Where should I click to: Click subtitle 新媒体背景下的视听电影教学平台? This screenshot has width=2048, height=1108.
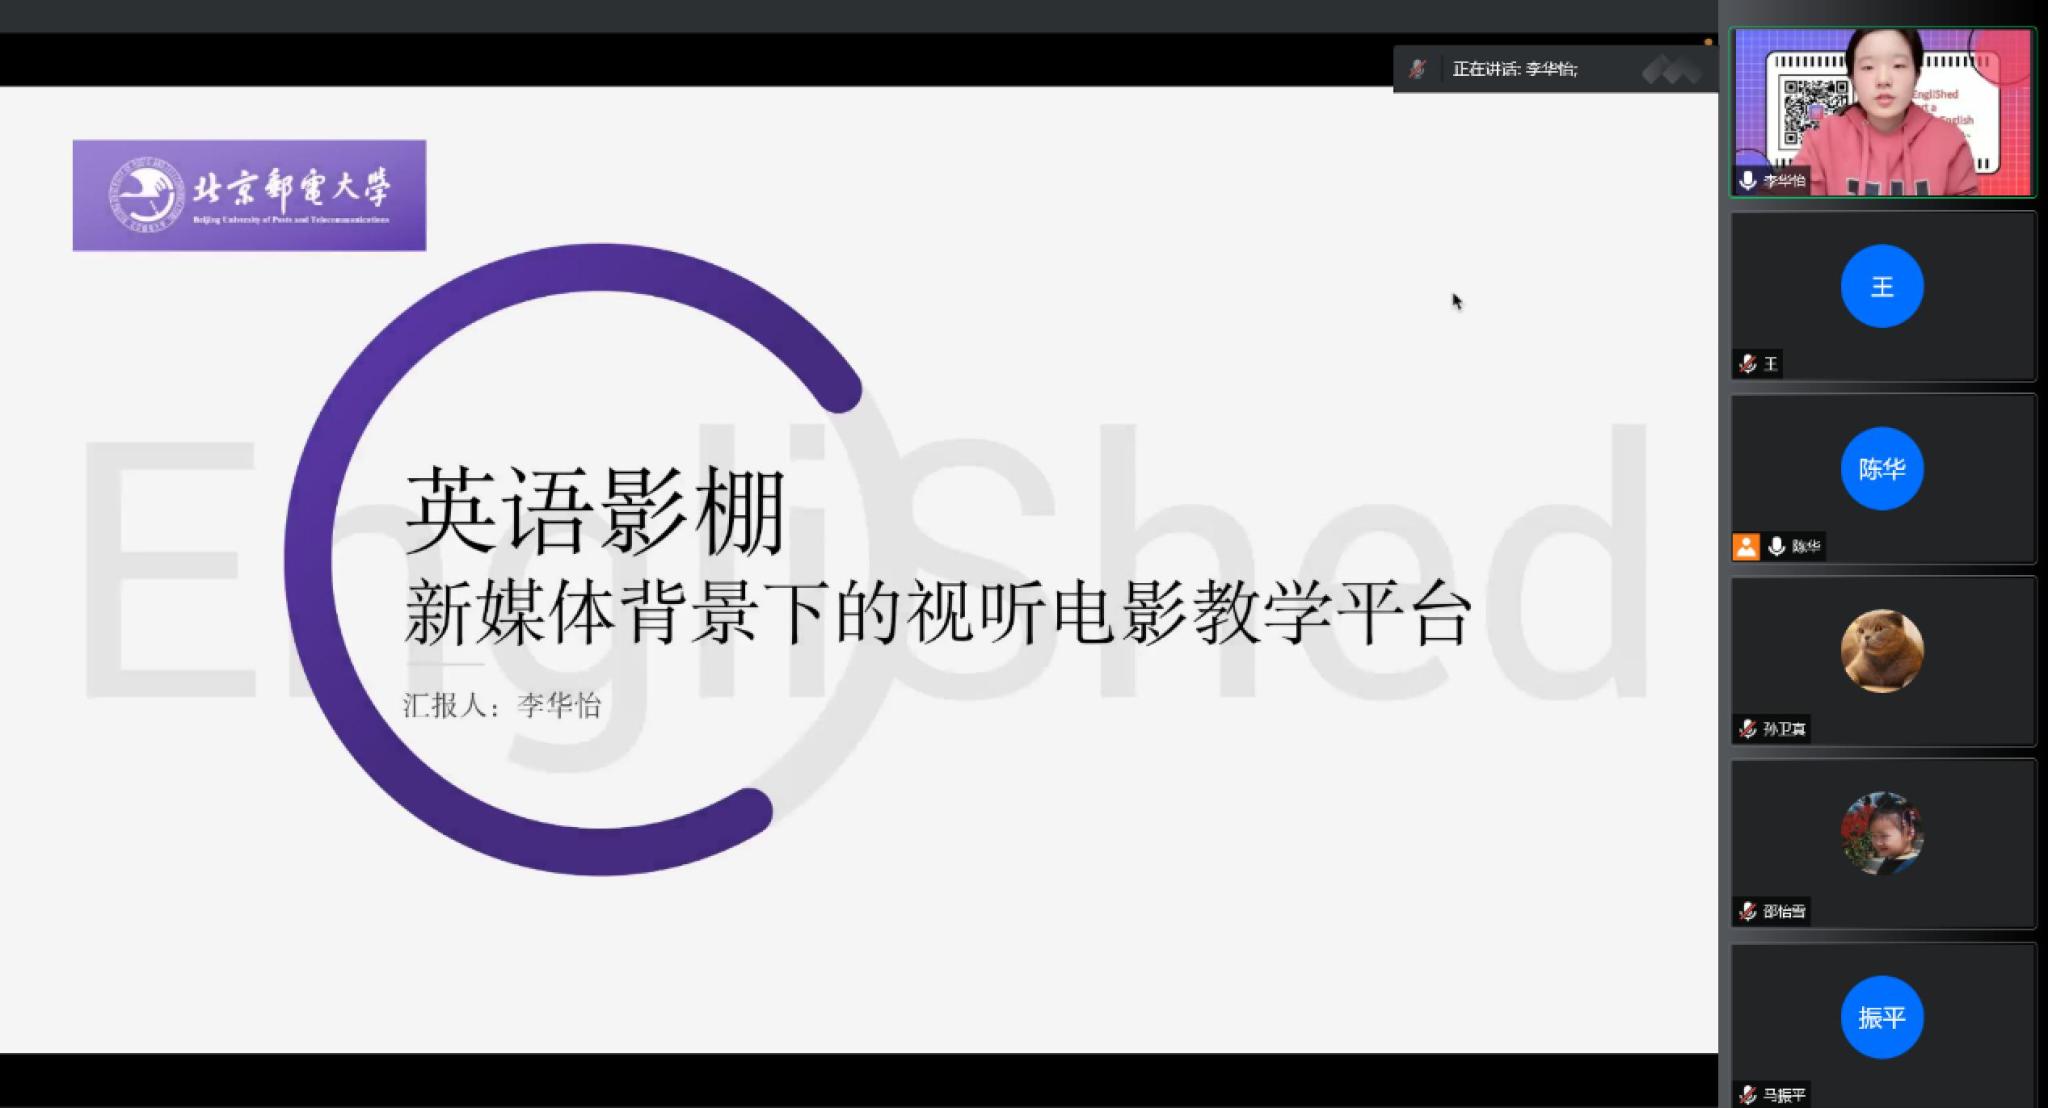pos(938,612)
